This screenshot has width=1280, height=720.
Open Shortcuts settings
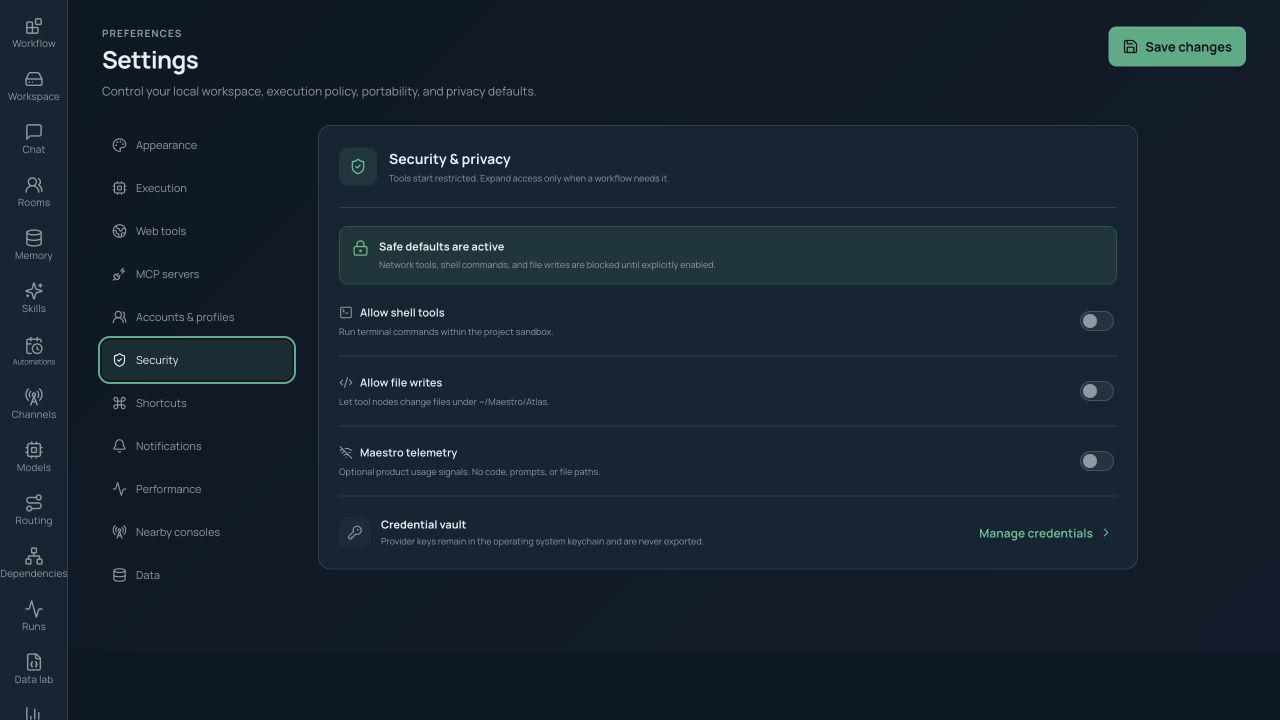pos(197,403)
